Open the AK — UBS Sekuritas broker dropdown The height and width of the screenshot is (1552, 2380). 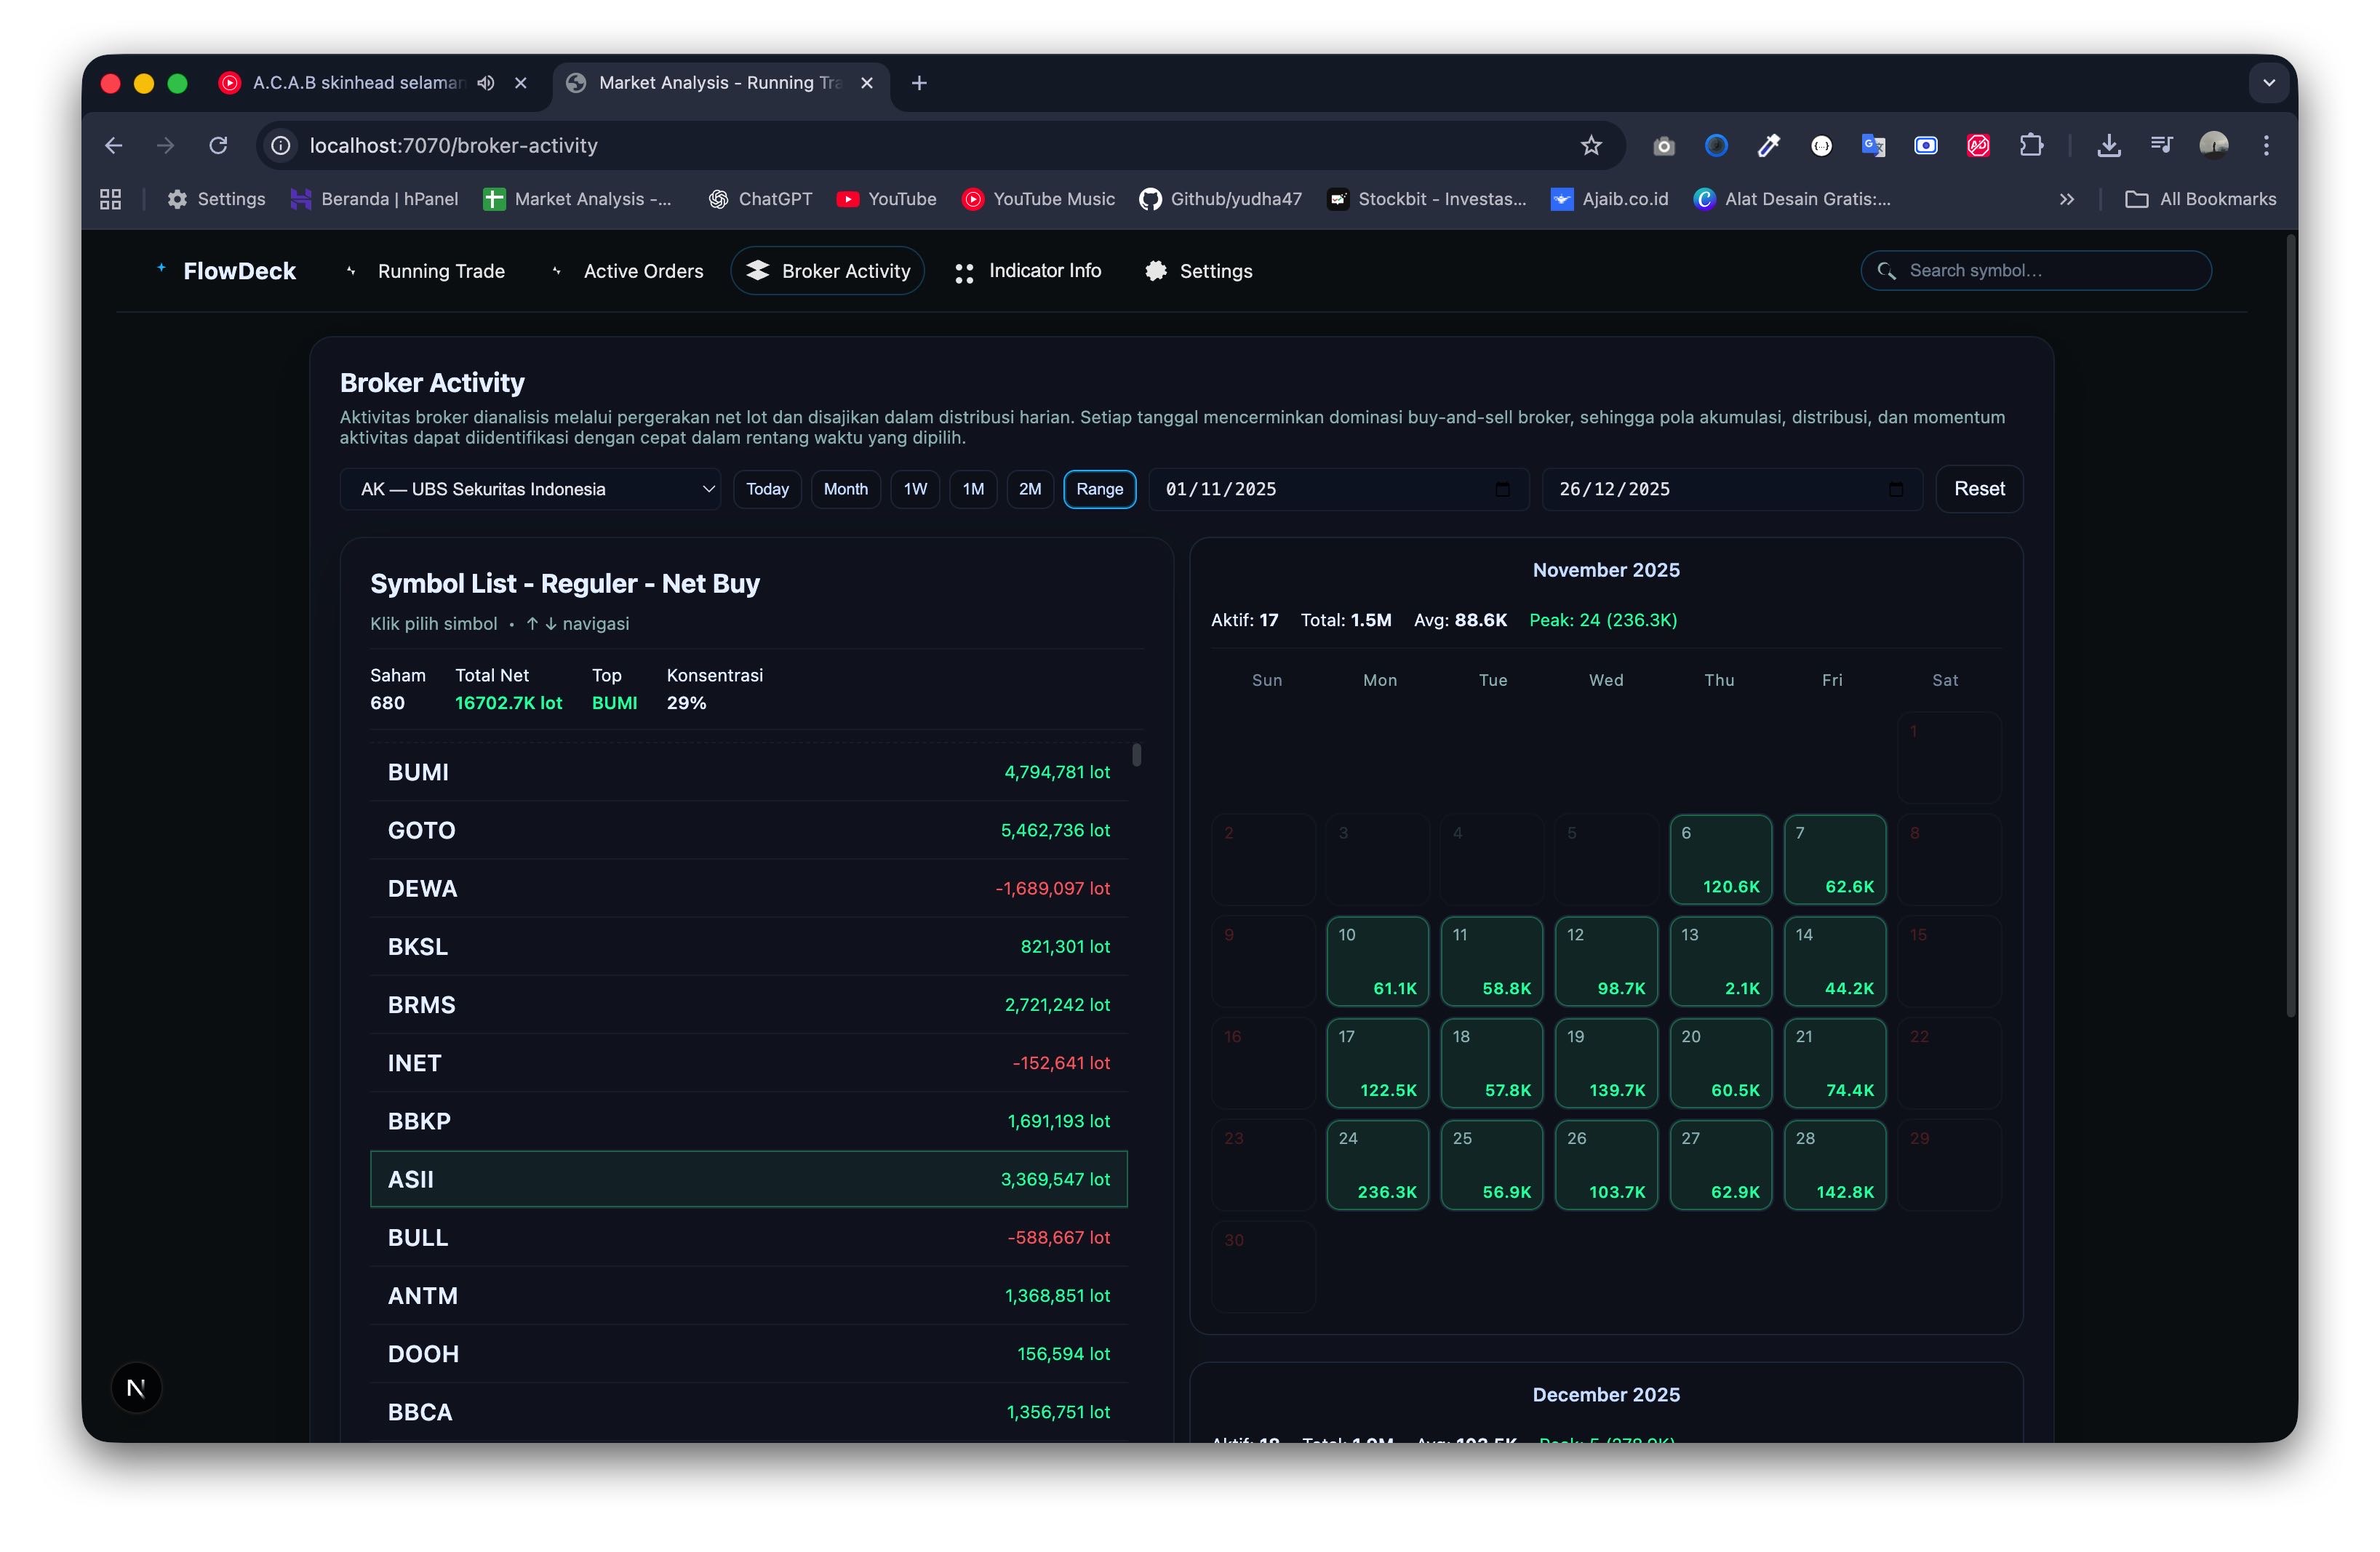click(x=530, y=489)
